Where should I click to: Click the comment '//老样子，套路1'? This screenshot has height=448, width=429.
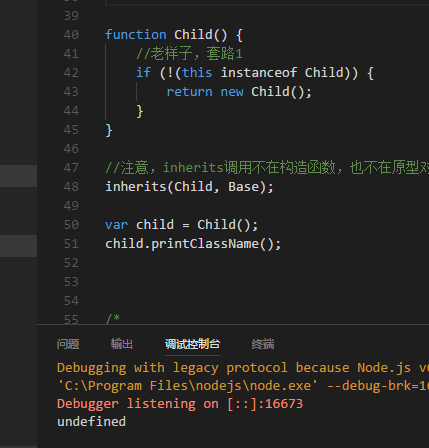[189, 54]
